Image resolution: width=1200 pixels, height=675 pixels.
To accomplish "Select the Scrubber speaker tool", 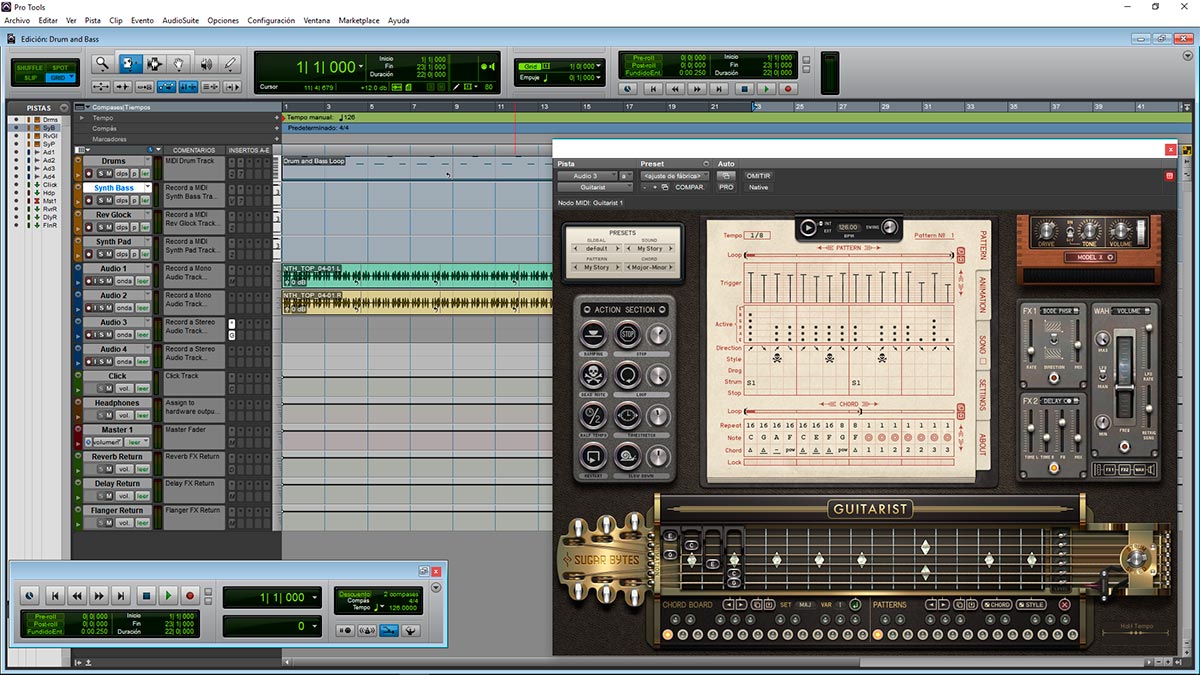I will tap(206, 64).
